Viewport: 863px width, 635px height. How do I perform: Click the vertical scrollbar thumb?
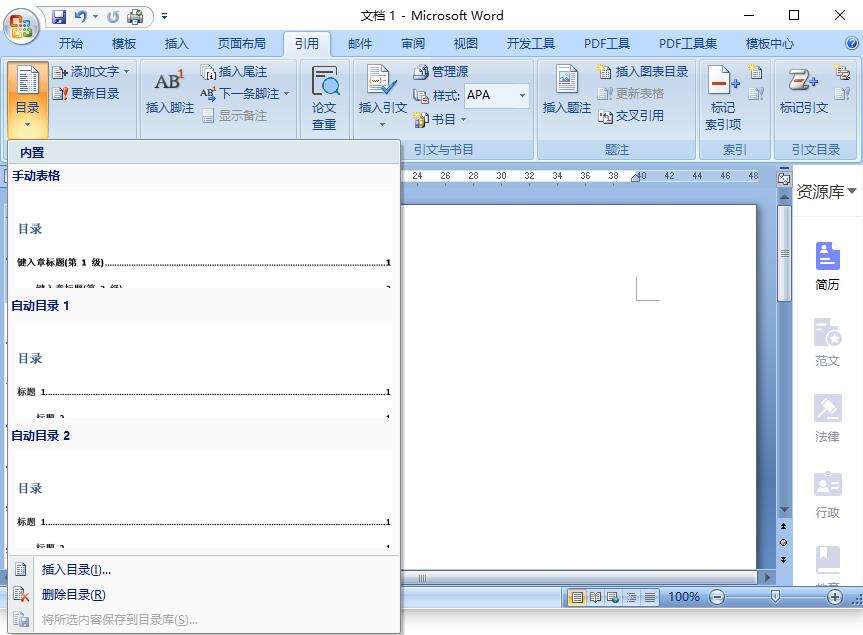click(x=785, y=253)
